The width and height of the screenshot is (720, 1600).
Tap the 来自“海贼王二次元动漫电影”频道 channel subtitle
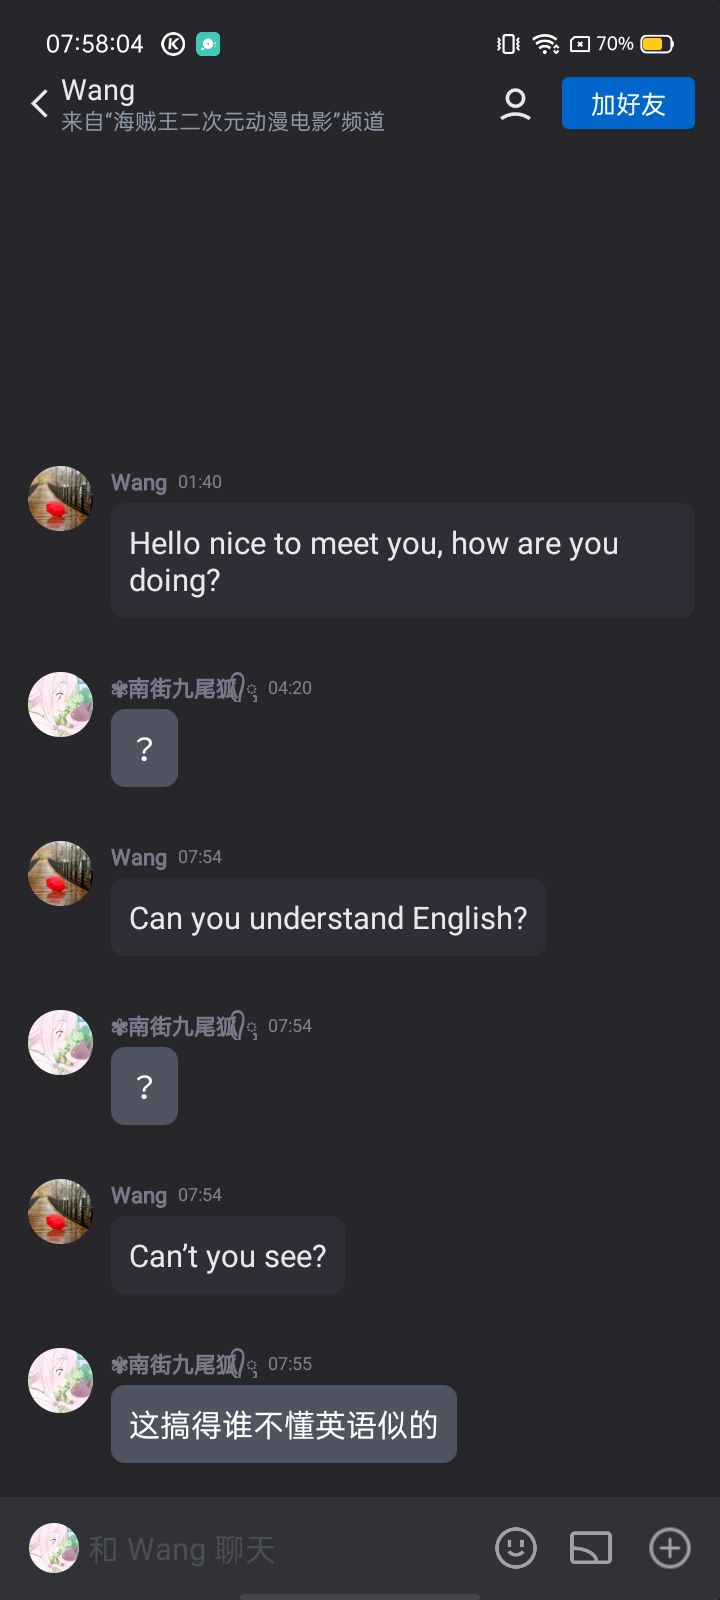(223, 122)
